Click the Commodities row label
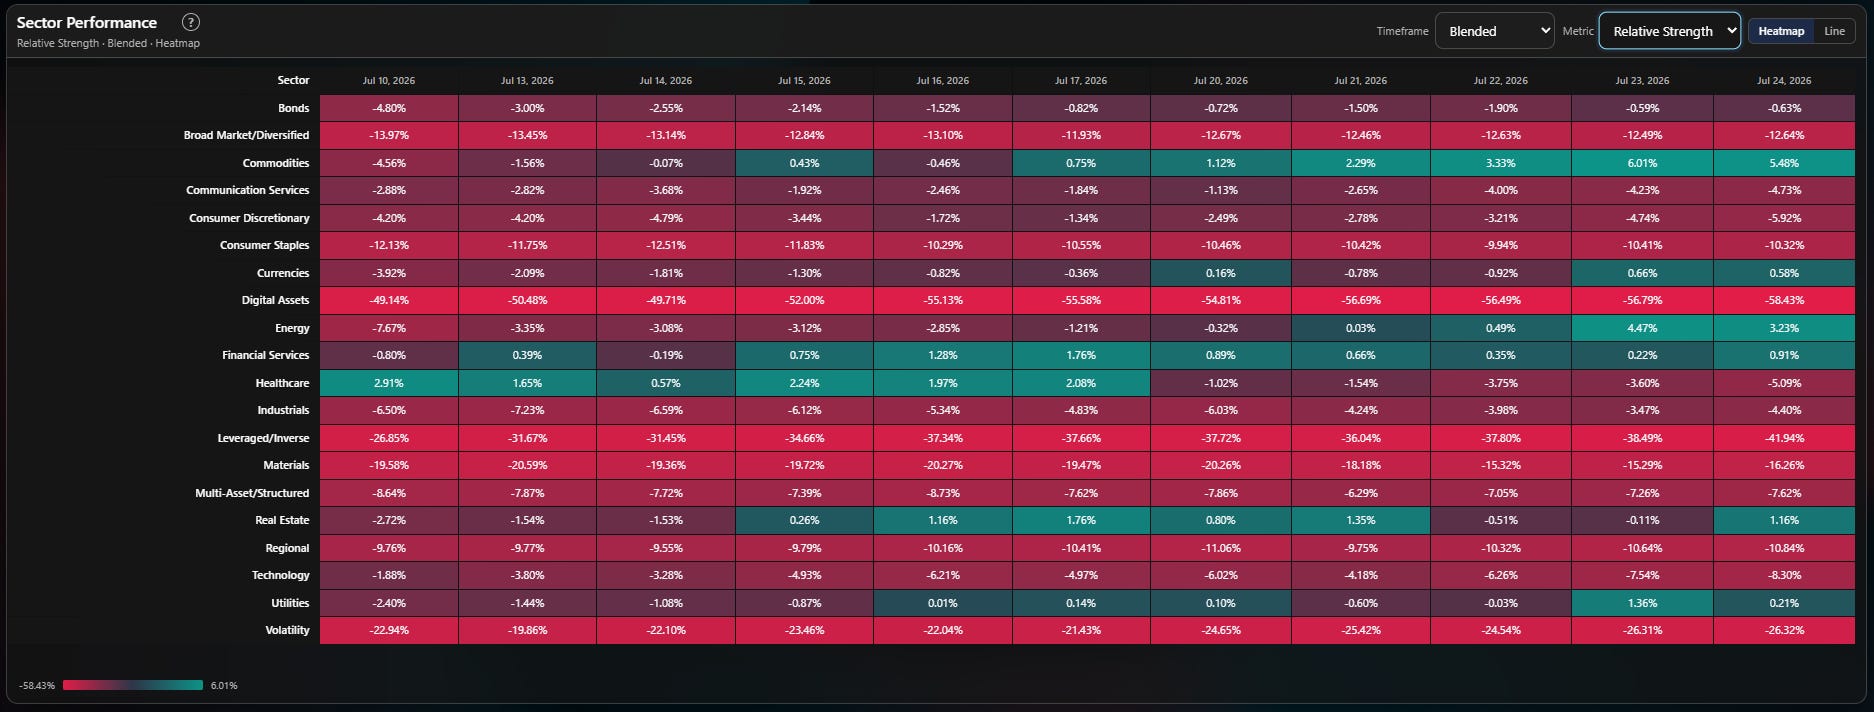This screenshot has height=712, width=1874. coord(275,163)
